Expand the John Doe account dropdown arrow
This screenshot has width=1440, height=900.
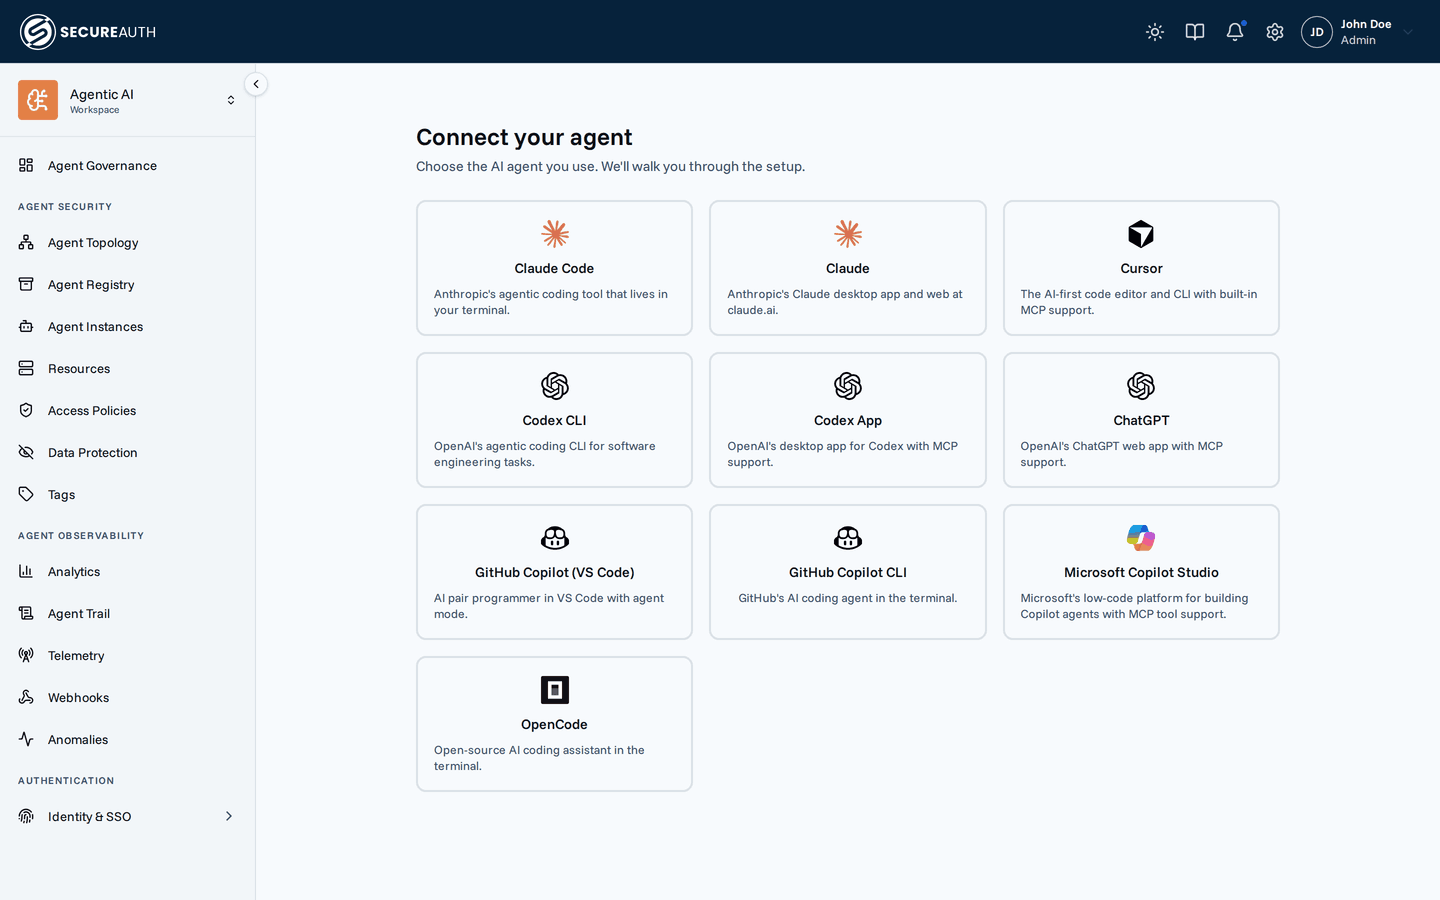1408,32
